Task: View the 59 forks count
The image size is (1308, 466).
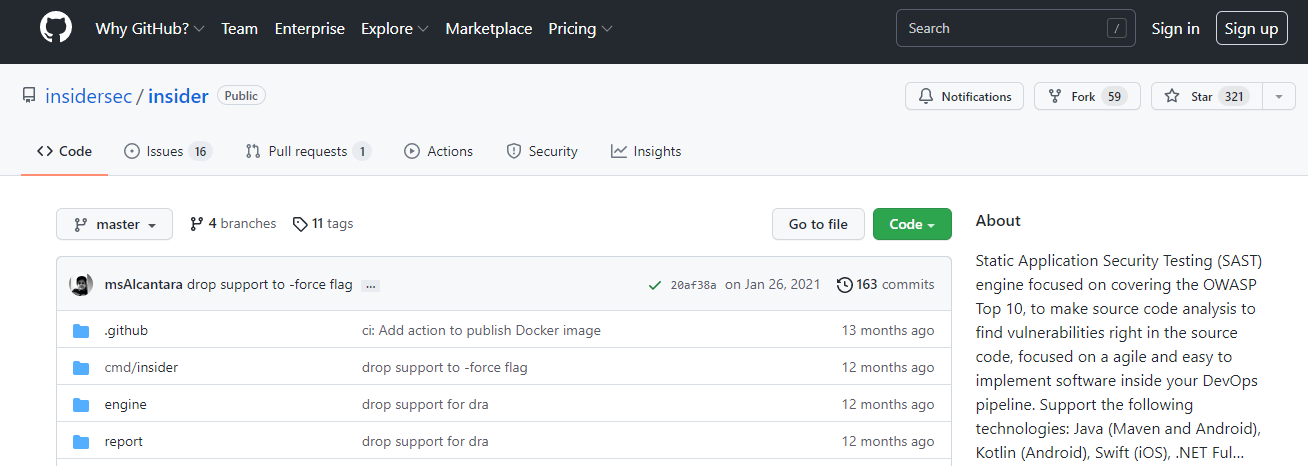Action: click(x=1114, y=96)
